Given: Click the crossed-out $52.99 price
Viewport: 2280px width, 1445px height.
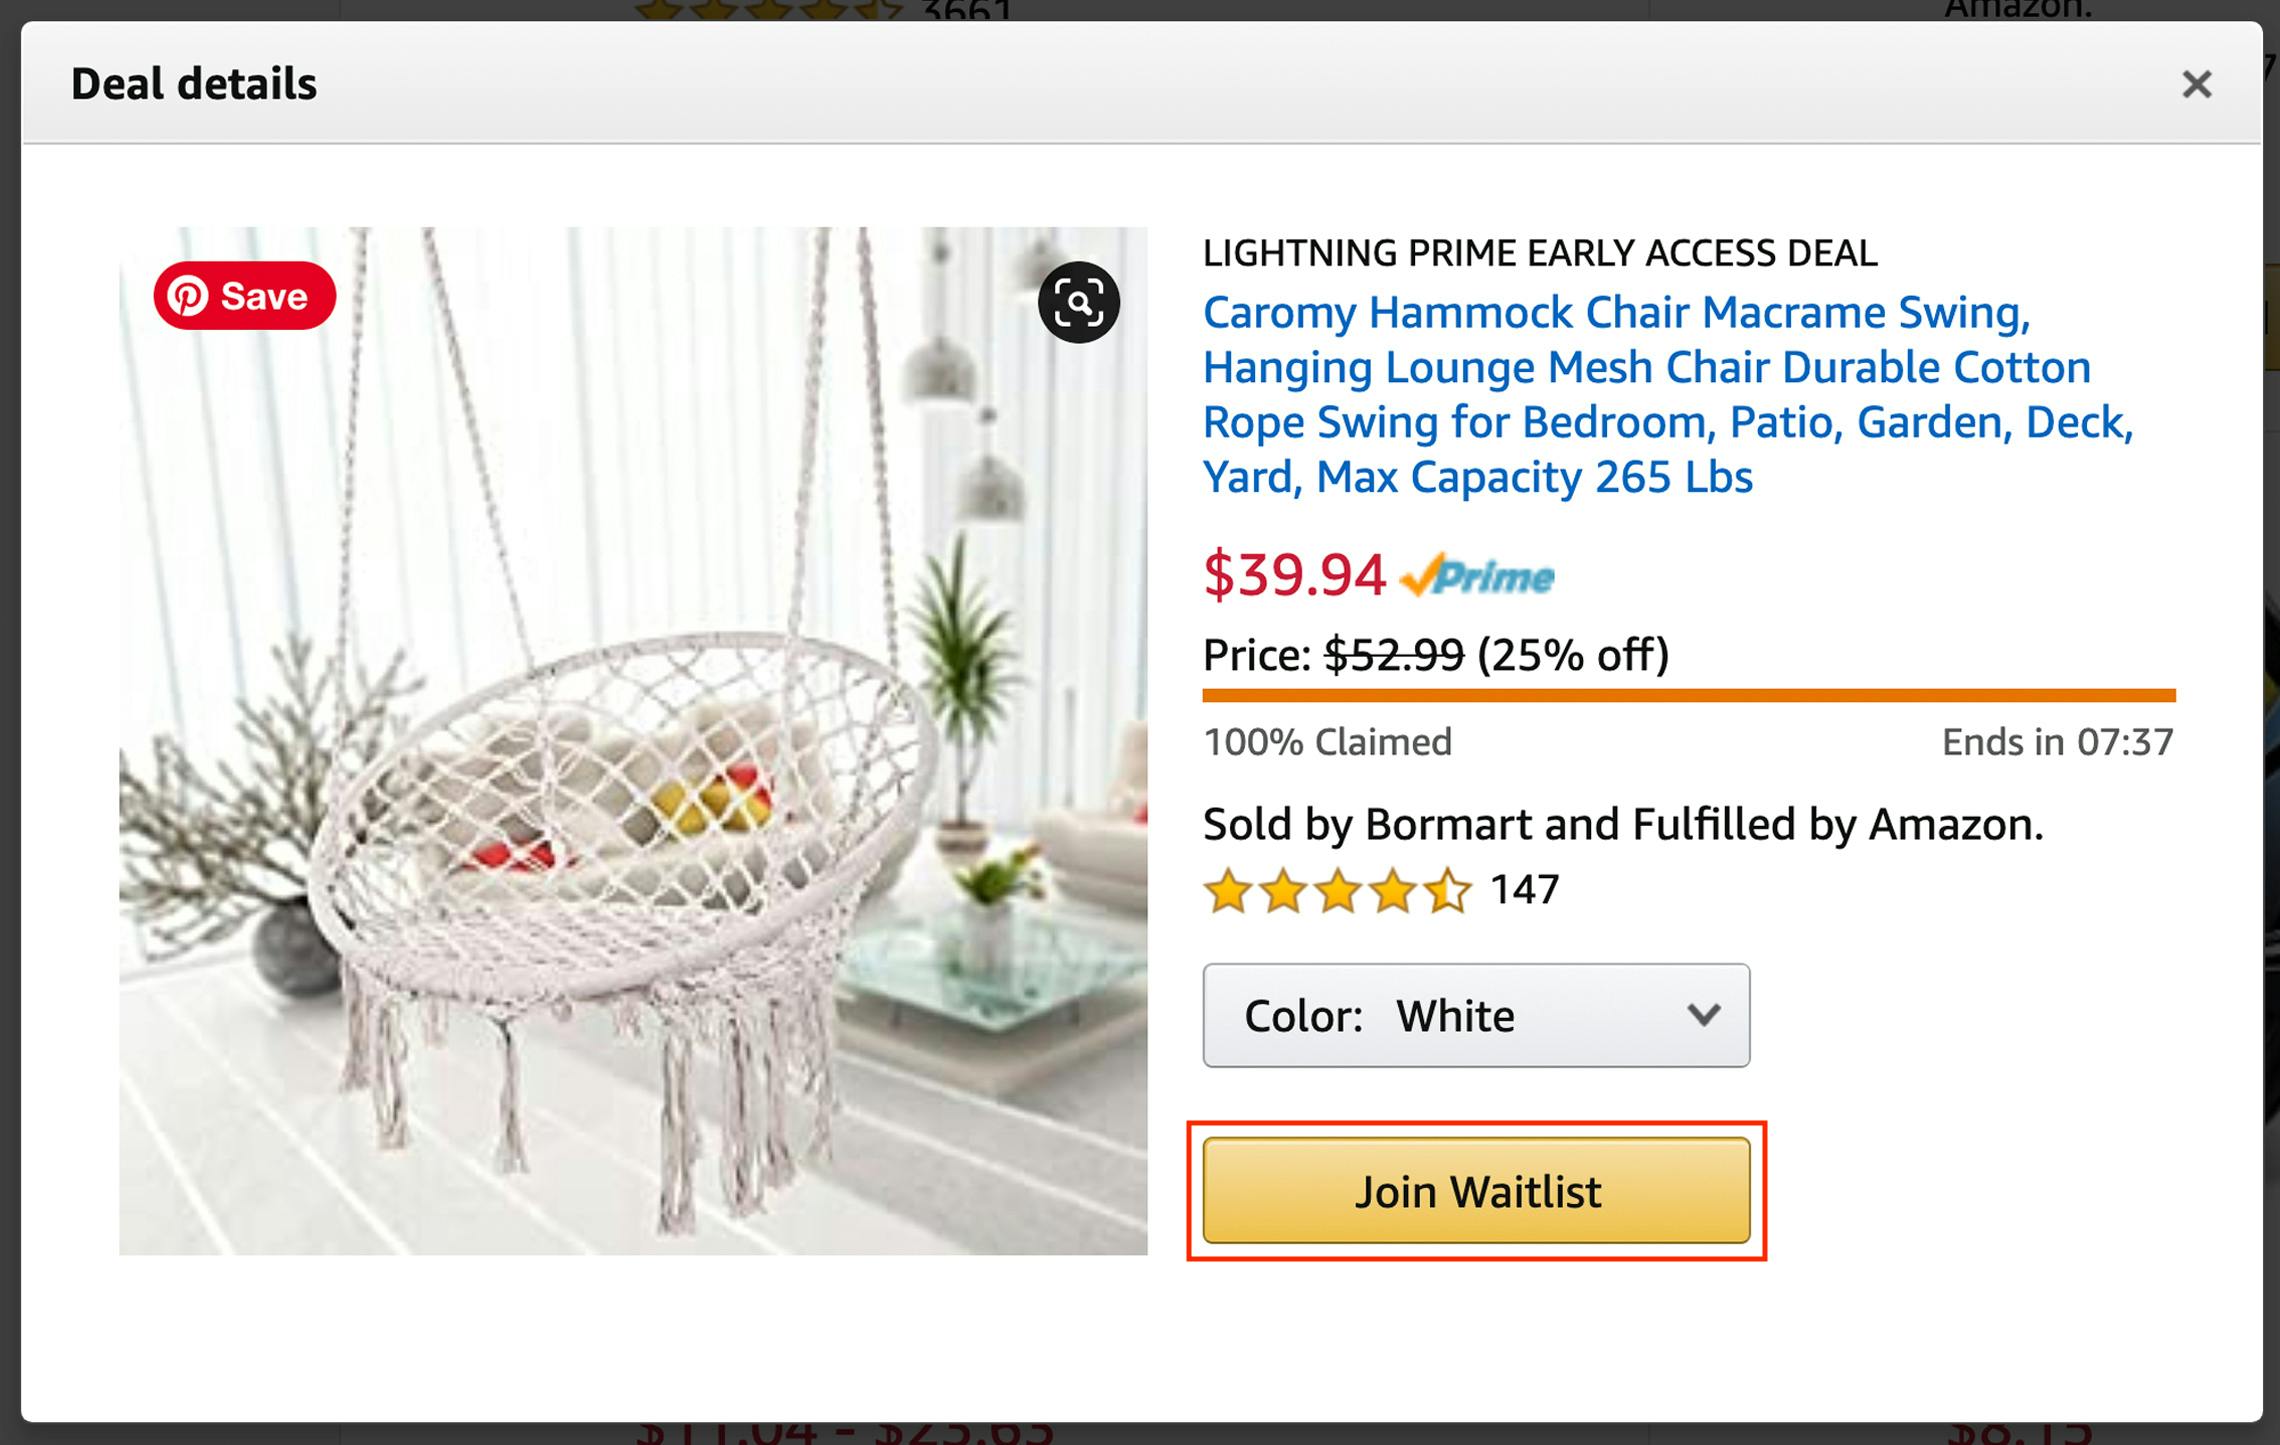Looking at the screenshot, I should point(1394,655).
